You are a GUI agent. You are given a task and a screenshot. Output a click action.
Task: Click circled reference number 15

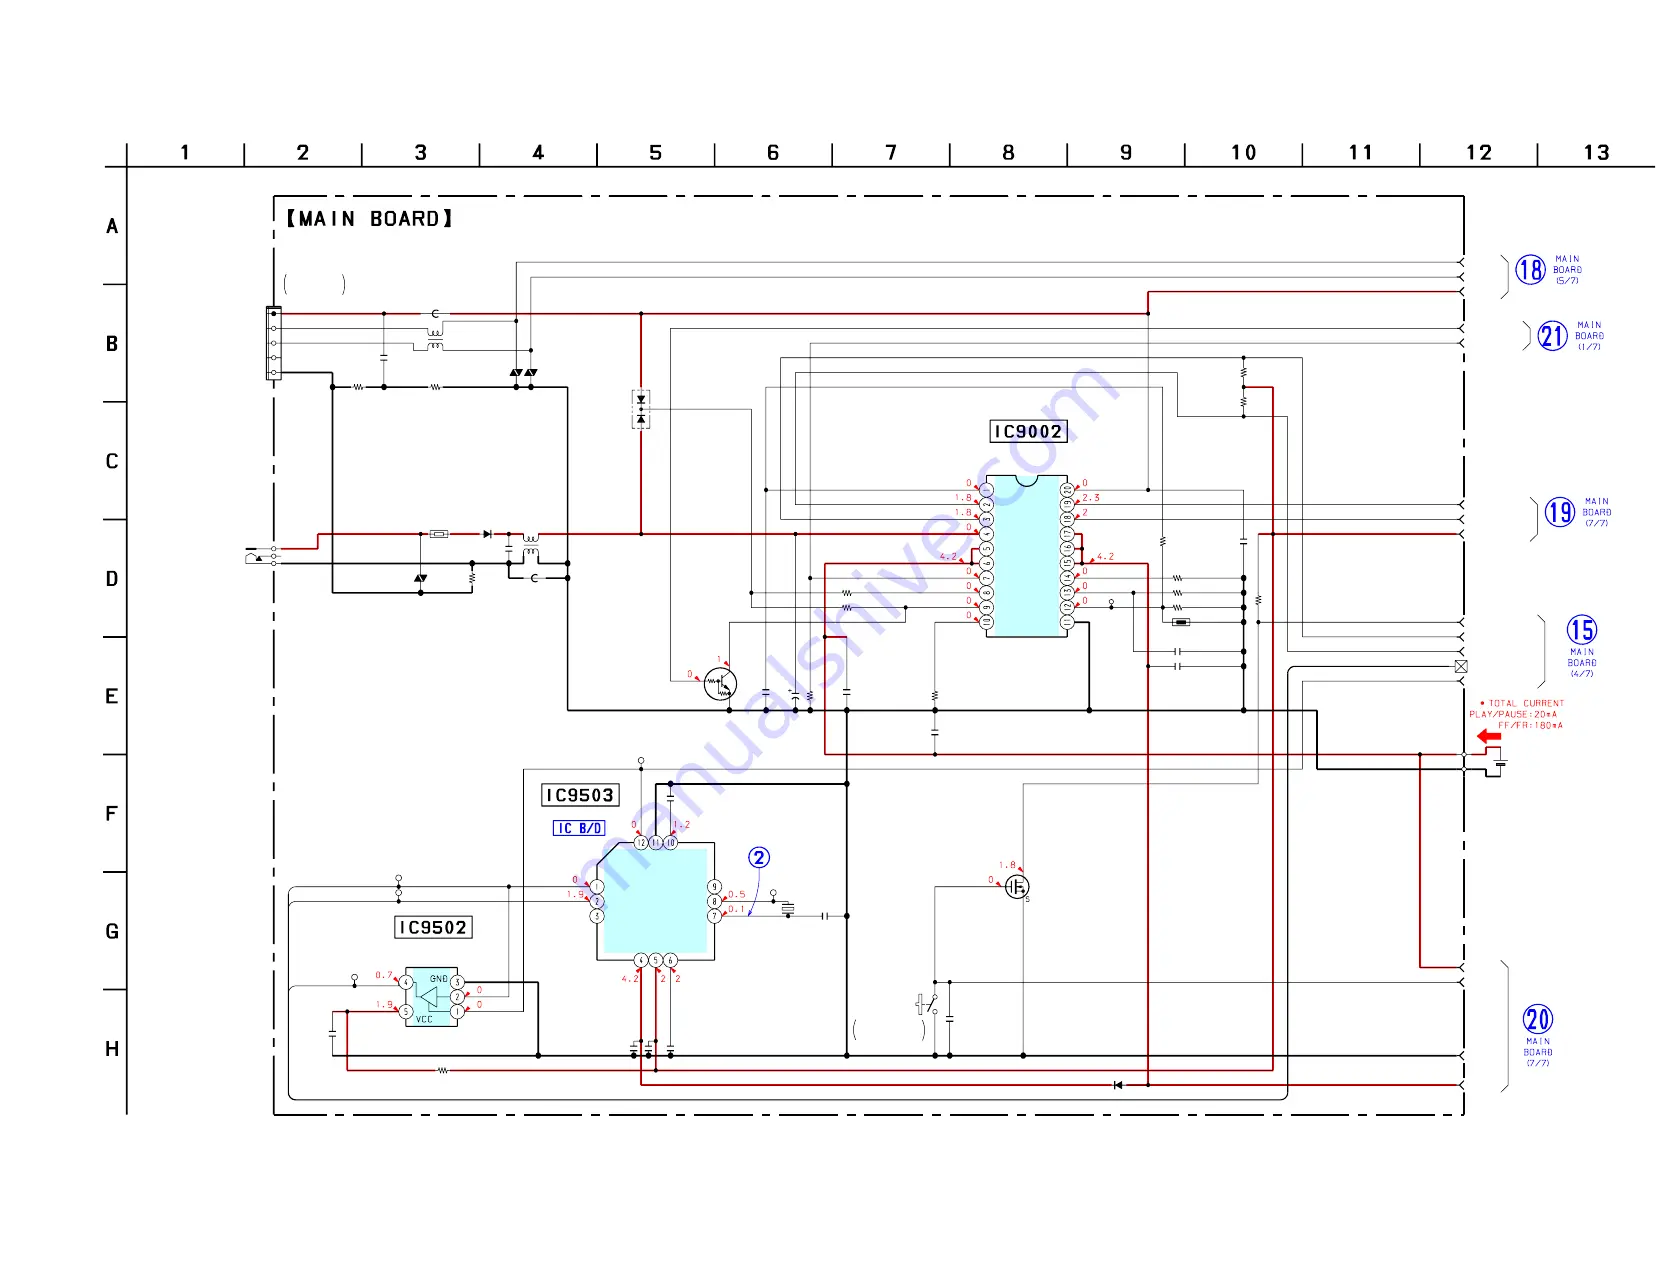(x=1582, y=630)
